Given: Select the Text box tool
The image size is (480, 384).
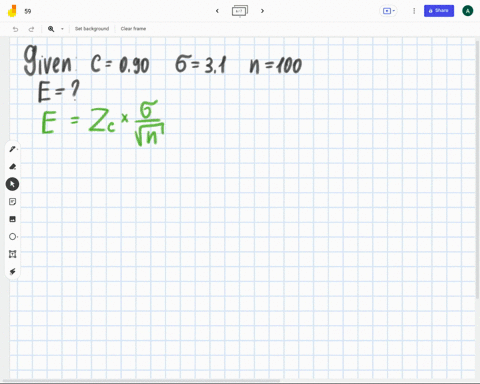Looking at the screenshot, I should coord(13,254).
